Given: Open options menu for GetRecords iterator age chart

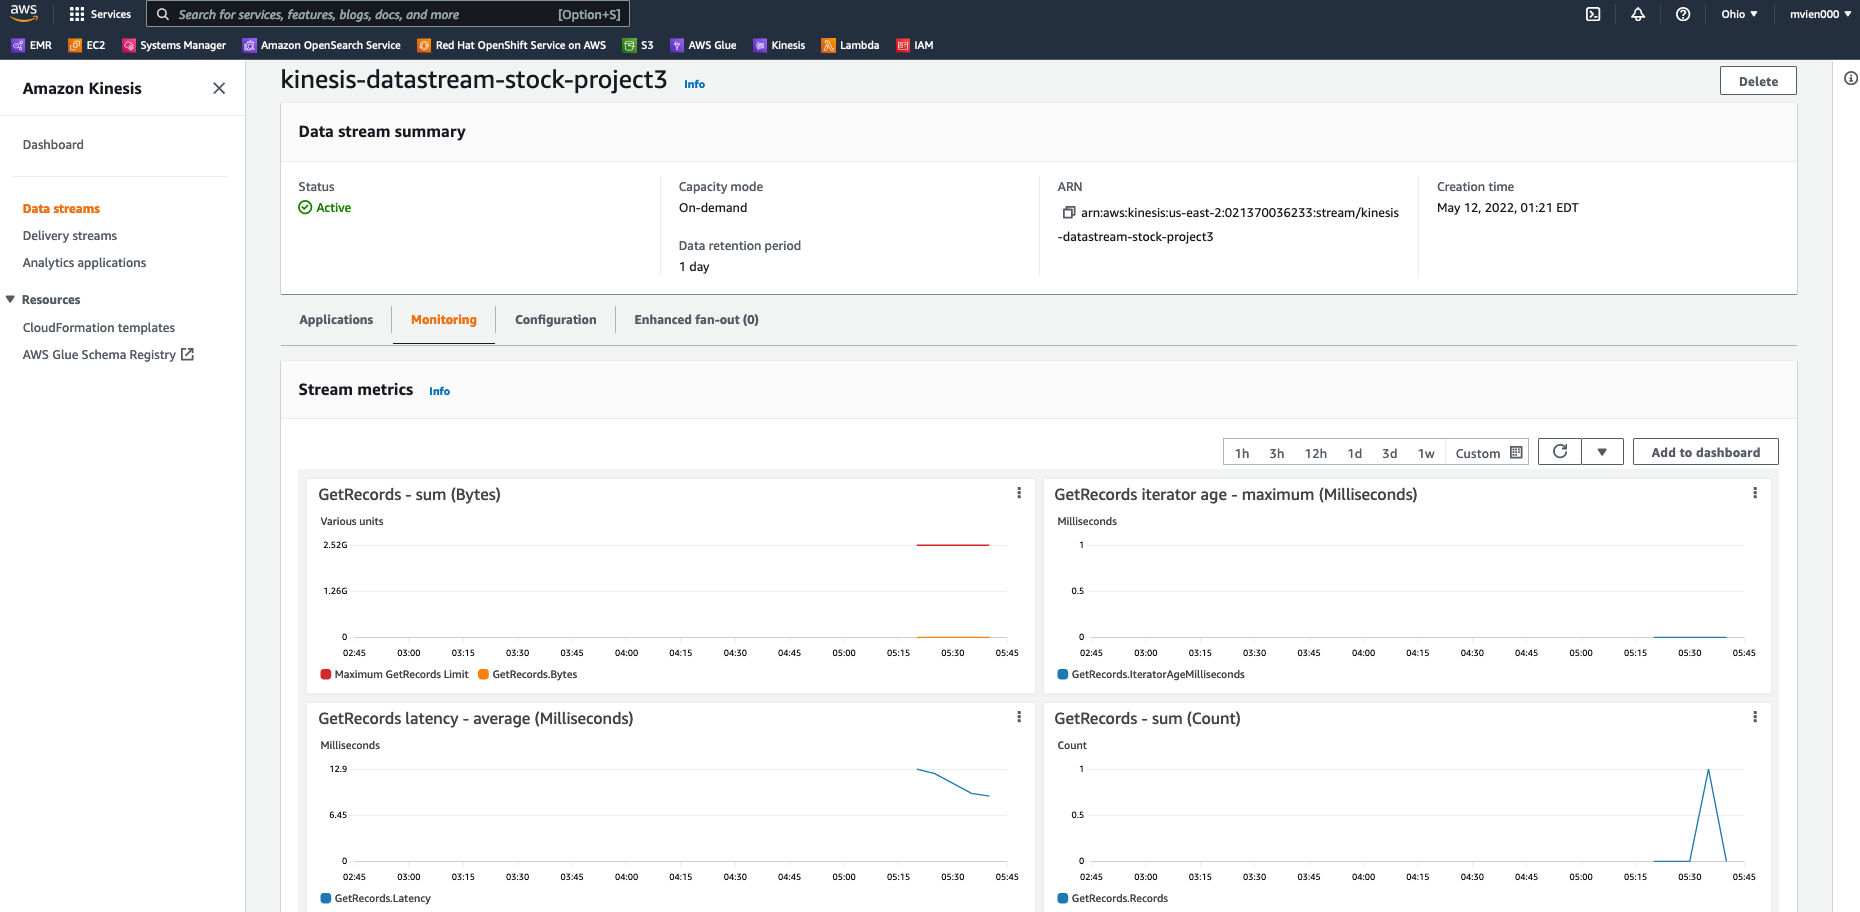Looking at the screenshot, I should click(x=1755, y=493).
